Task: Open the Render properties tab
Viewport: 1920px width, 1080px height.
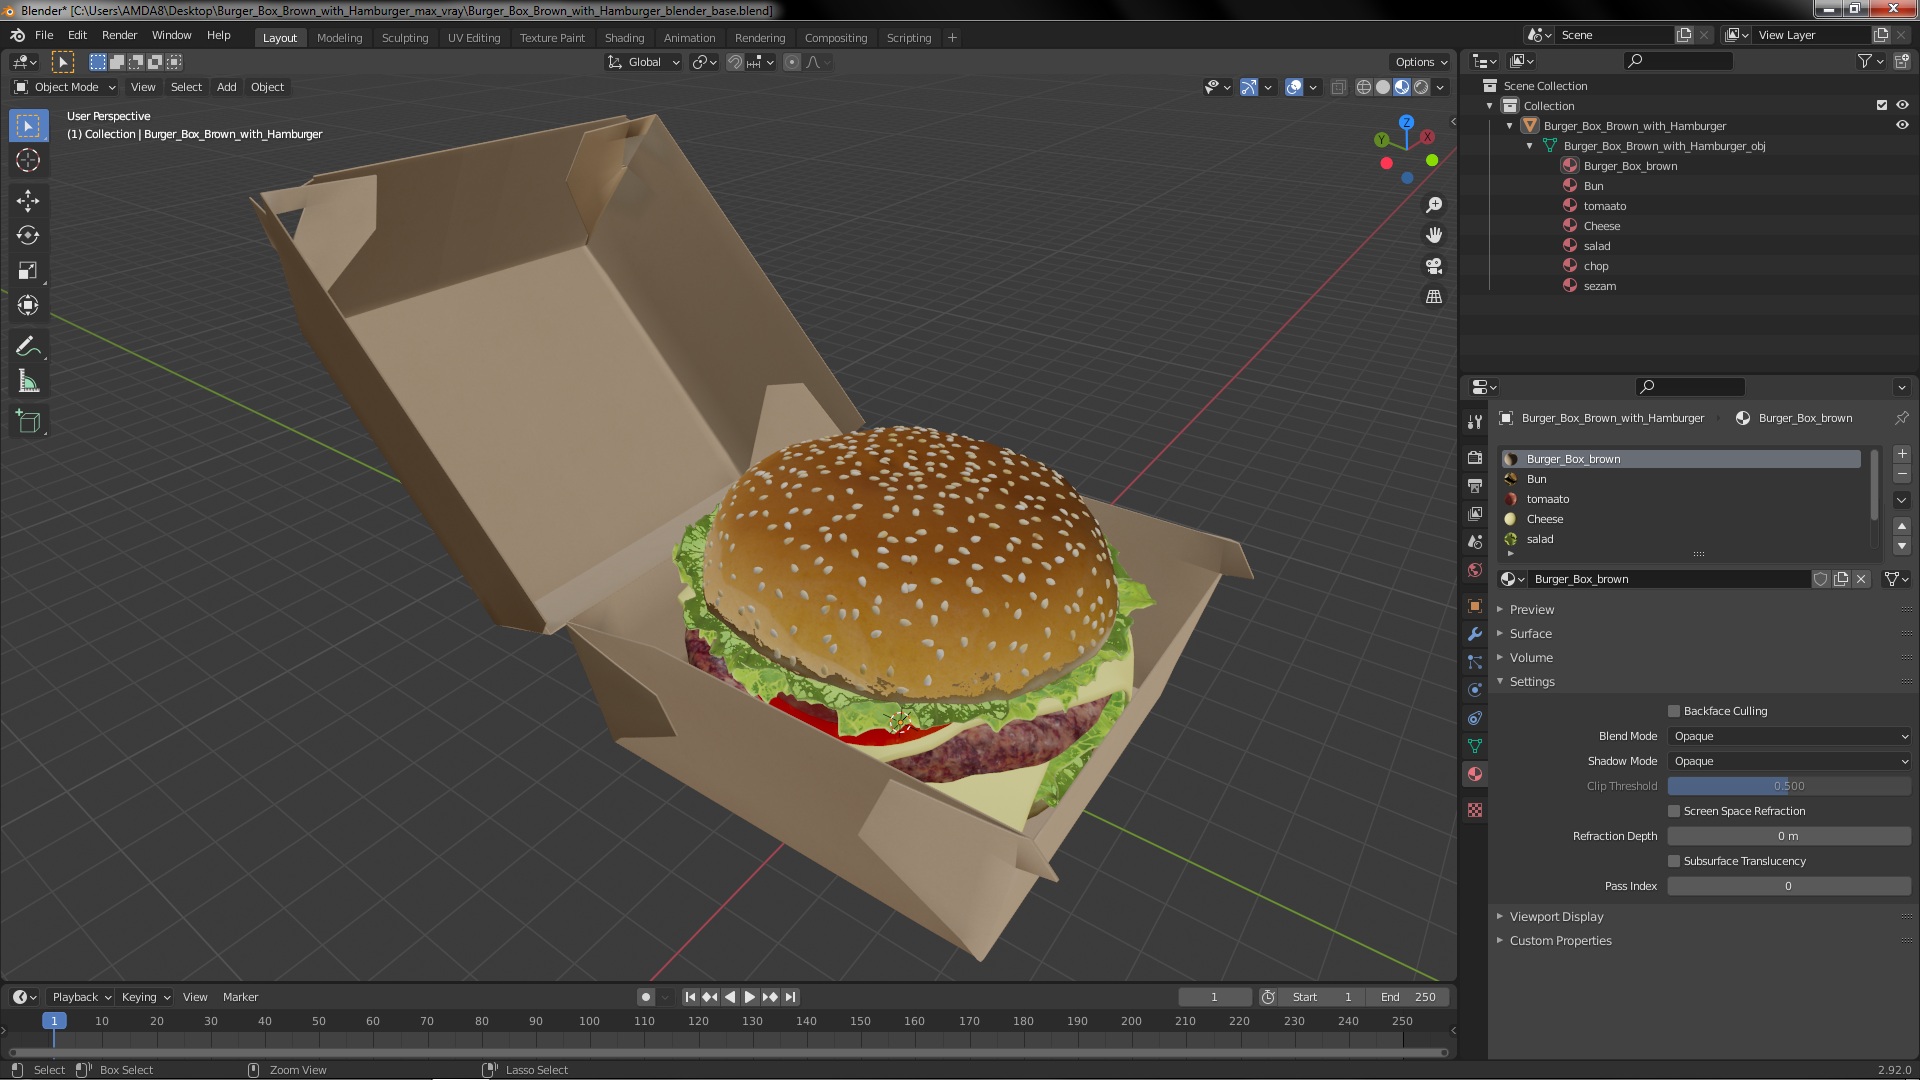Action: 1475,457
